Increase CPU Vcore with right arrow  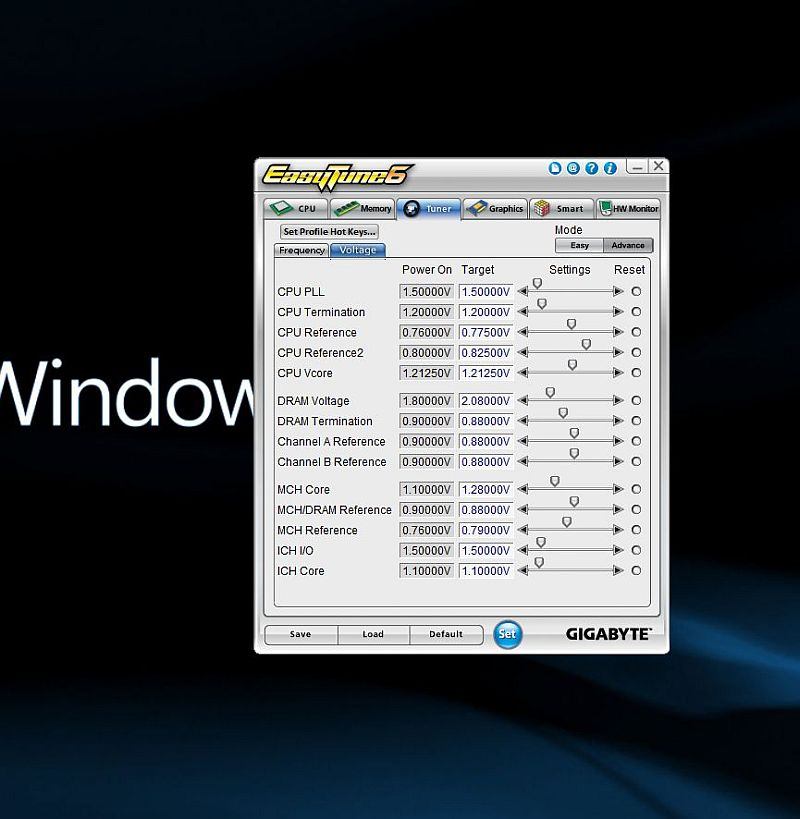618,373
